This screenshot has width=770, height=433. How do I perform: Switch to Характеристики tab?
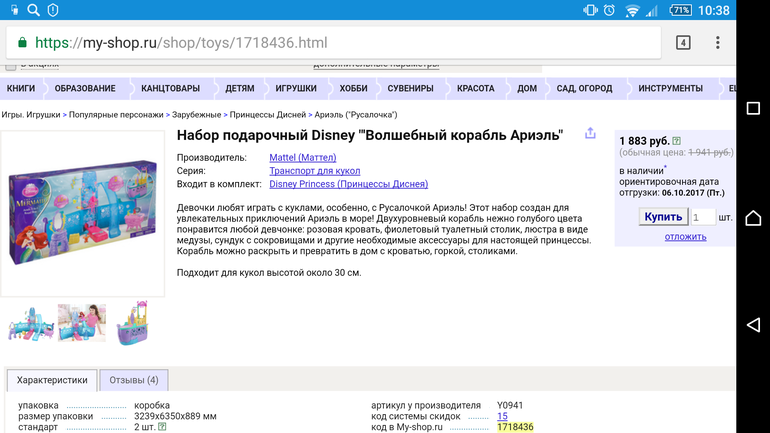pos(52,380)
